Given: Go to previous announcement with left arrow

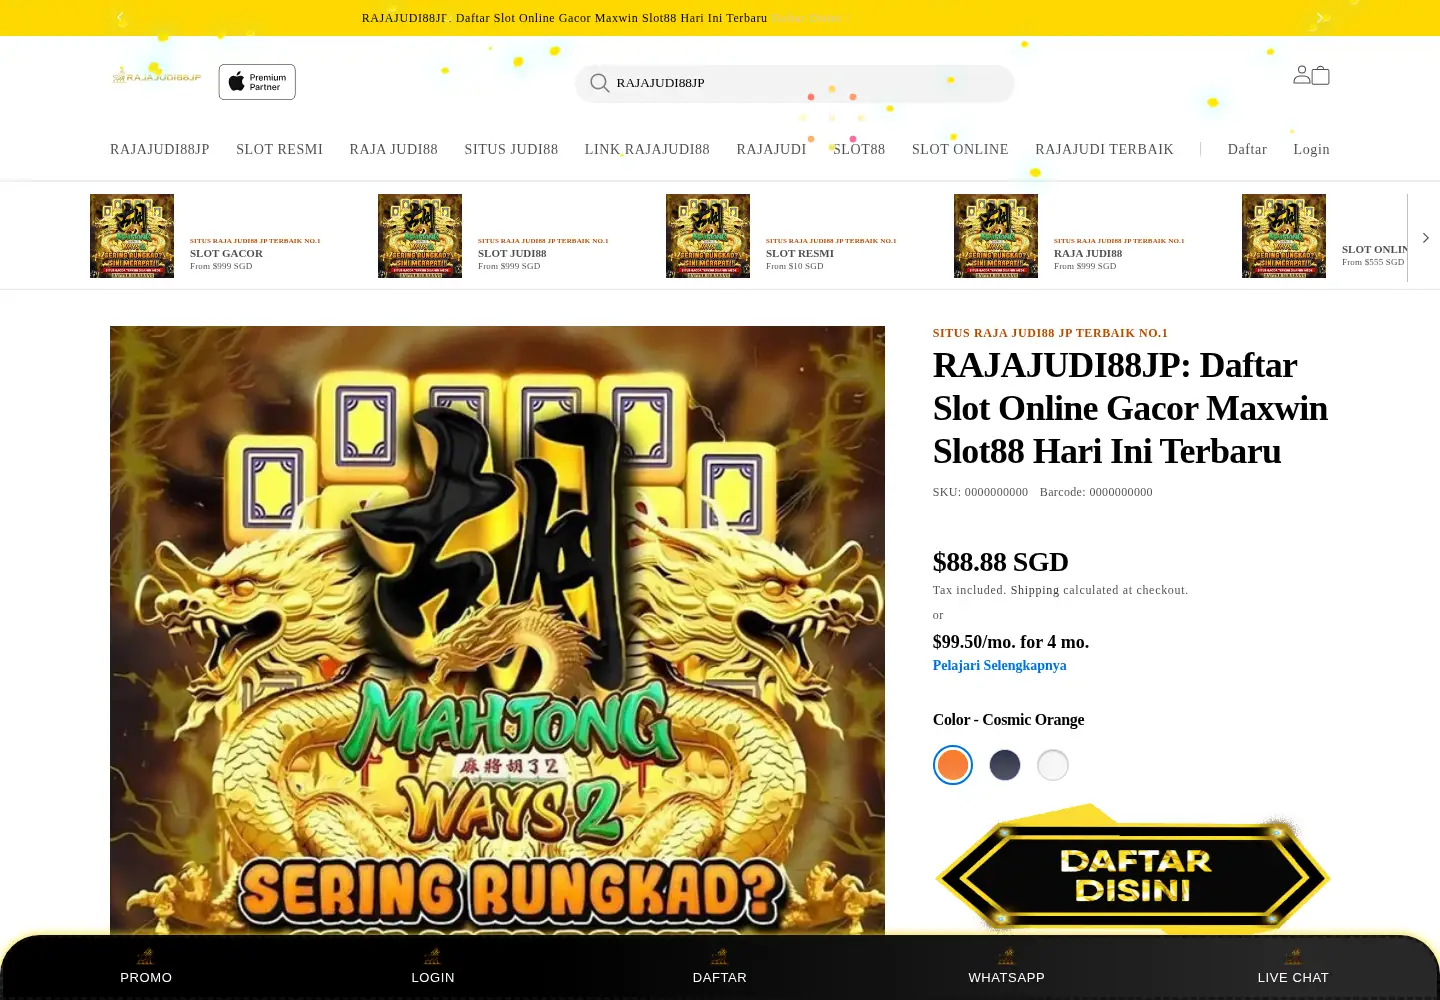Looking at the screenshot, I should tap(120, 18).
